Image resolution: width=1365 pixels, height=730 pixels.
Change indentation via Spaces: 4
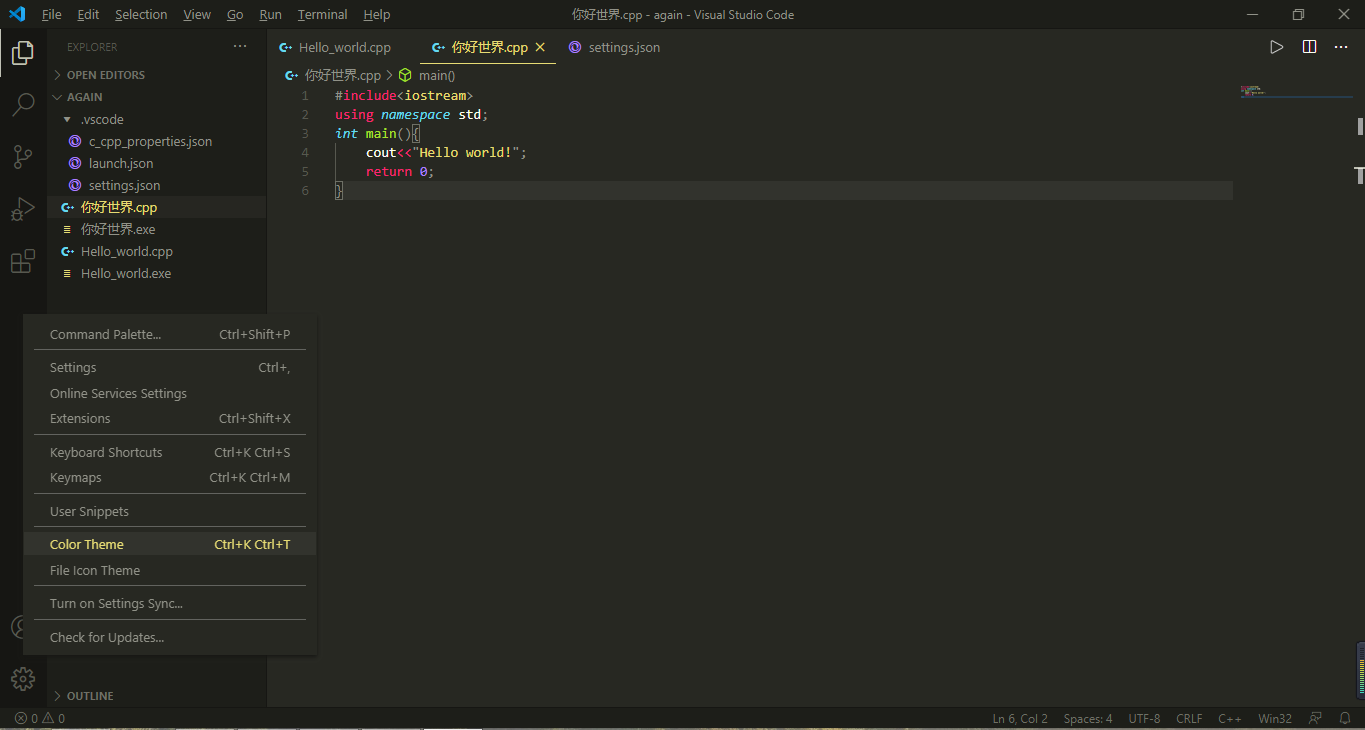(x=1088, y=718)
